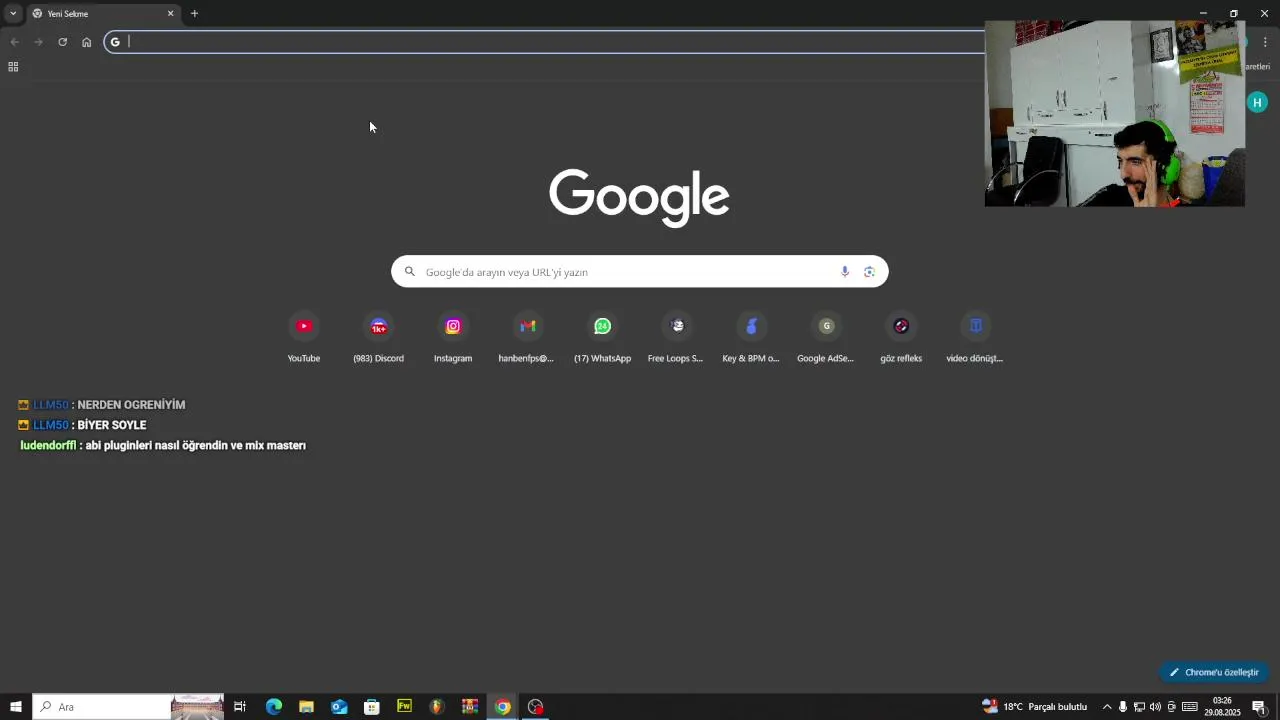Open the Free Loops shortcut tile
This screenshot has width=1280, height=720.
pyautogui.click(x=676, y=338)
